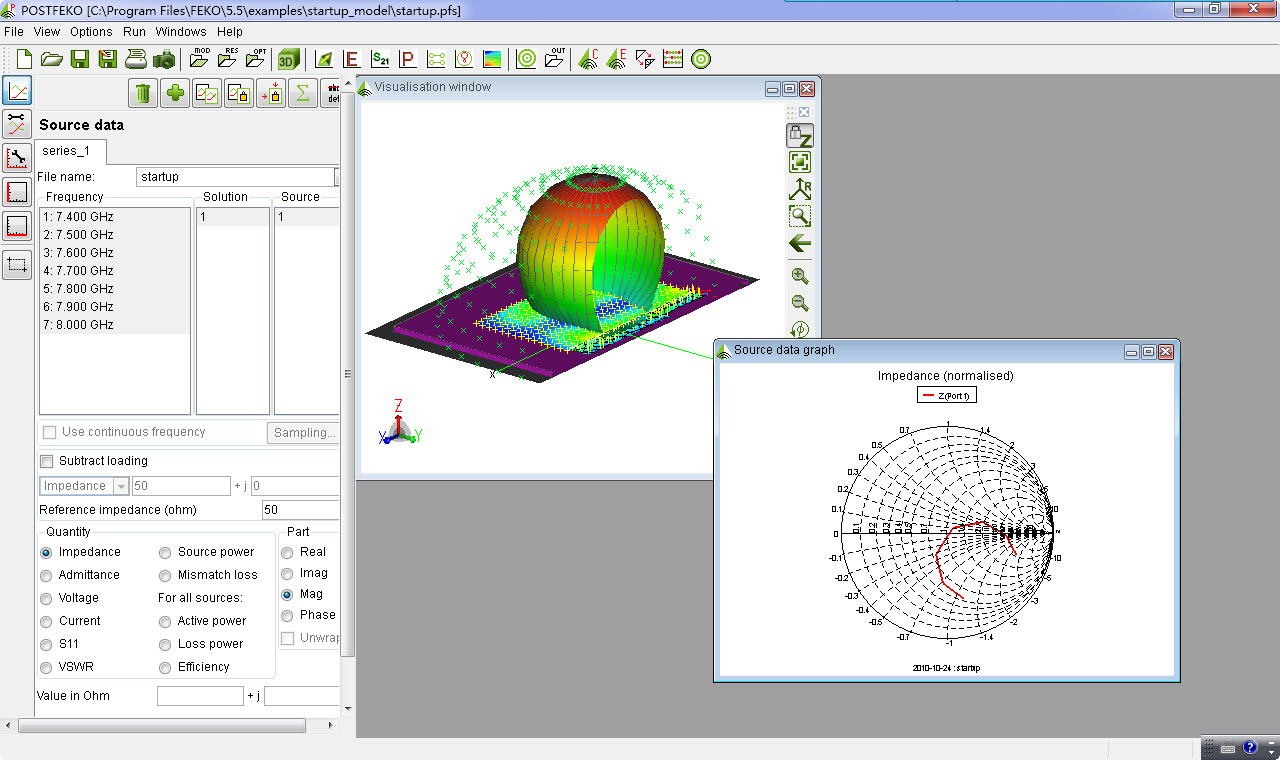
Task: Click the green back arrow in Visualisation window
Action: pyautogui.click(x=800, y=243)
